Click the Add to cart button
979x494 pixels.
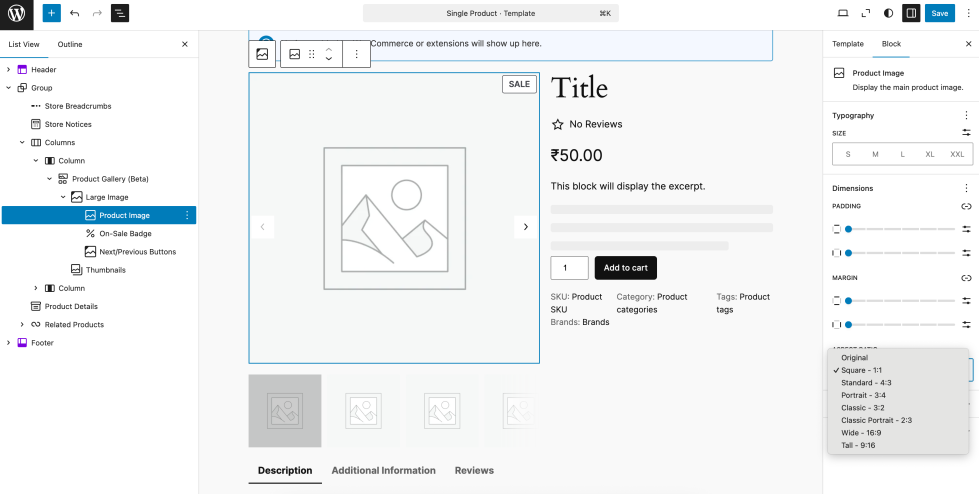tap(625, 268)
